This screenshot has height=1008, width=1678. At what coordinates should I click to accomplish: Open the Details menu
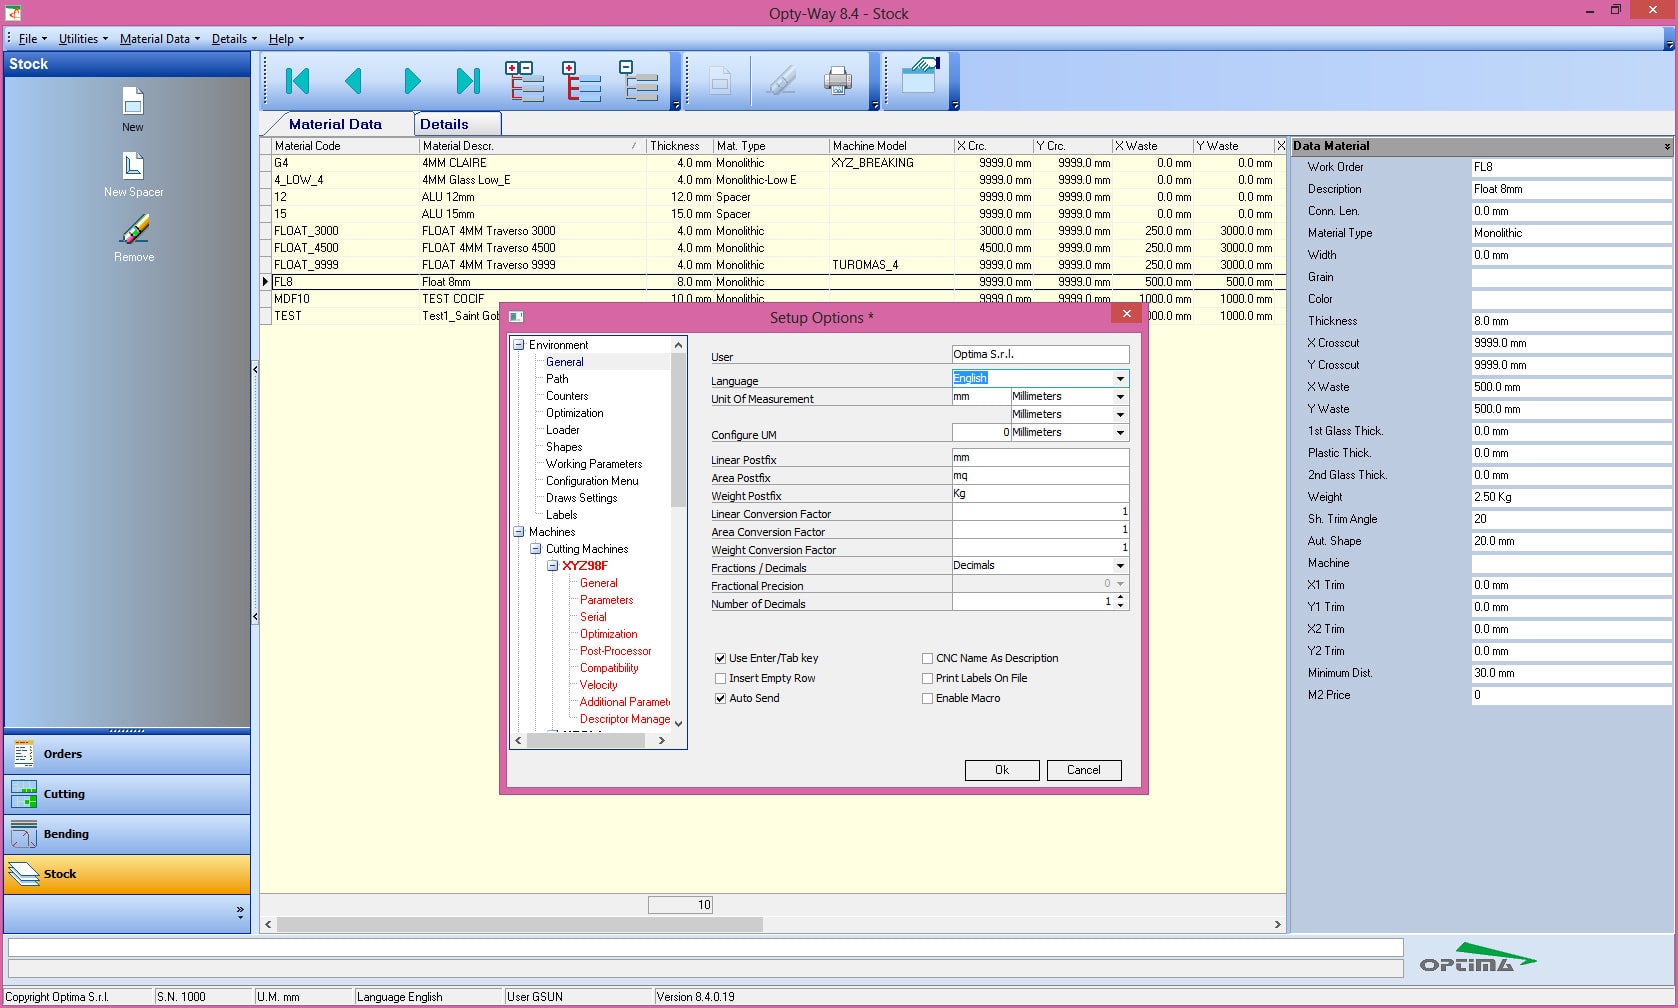pyautogui.click(x=234, y=39)
